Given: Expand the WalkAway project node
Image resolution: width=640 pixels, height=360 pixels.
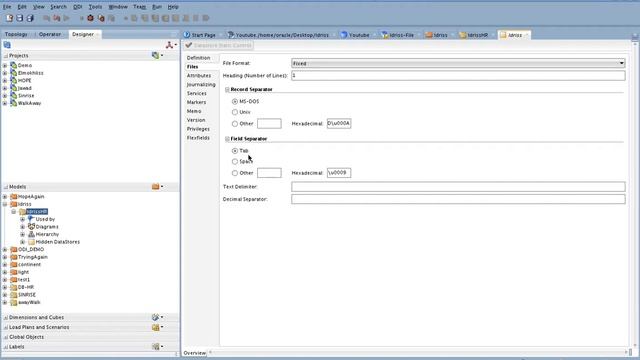Looking at the screenshot, I should [5, 103].
